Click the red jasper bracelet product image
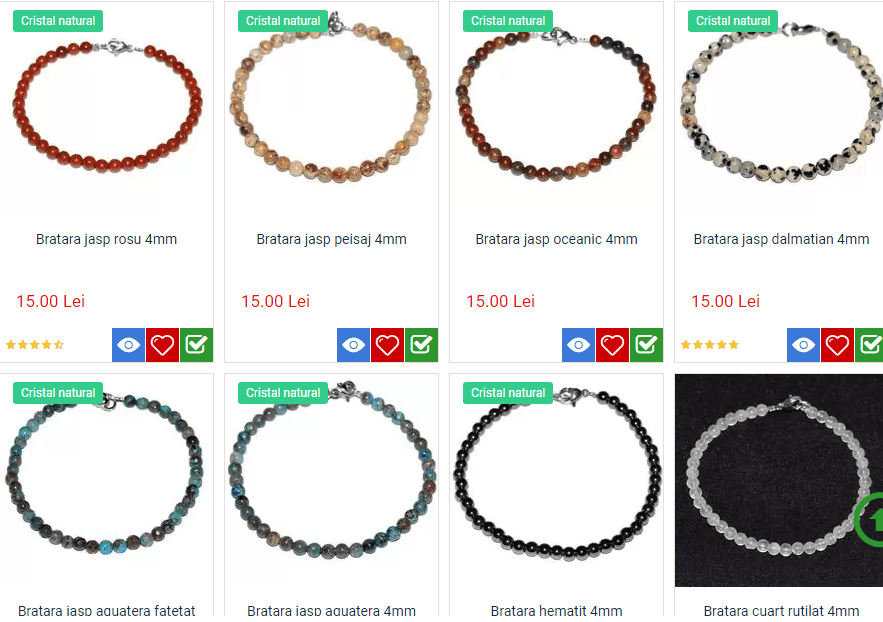The width and height of the screenshot is (883, 622). 107,107
